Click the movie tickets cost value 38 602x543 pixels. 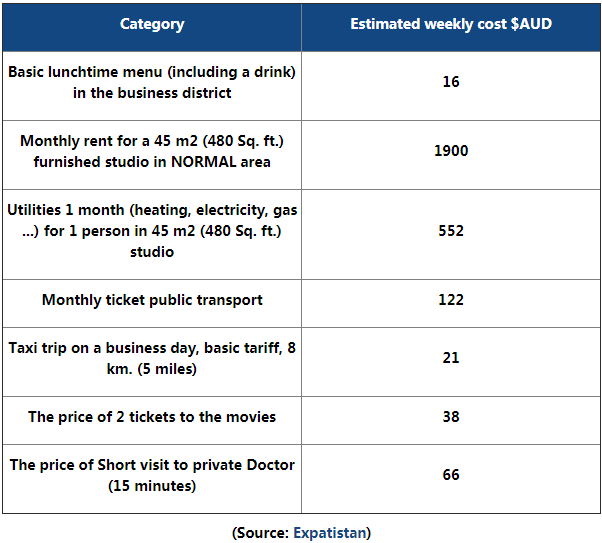pos(451,417)
